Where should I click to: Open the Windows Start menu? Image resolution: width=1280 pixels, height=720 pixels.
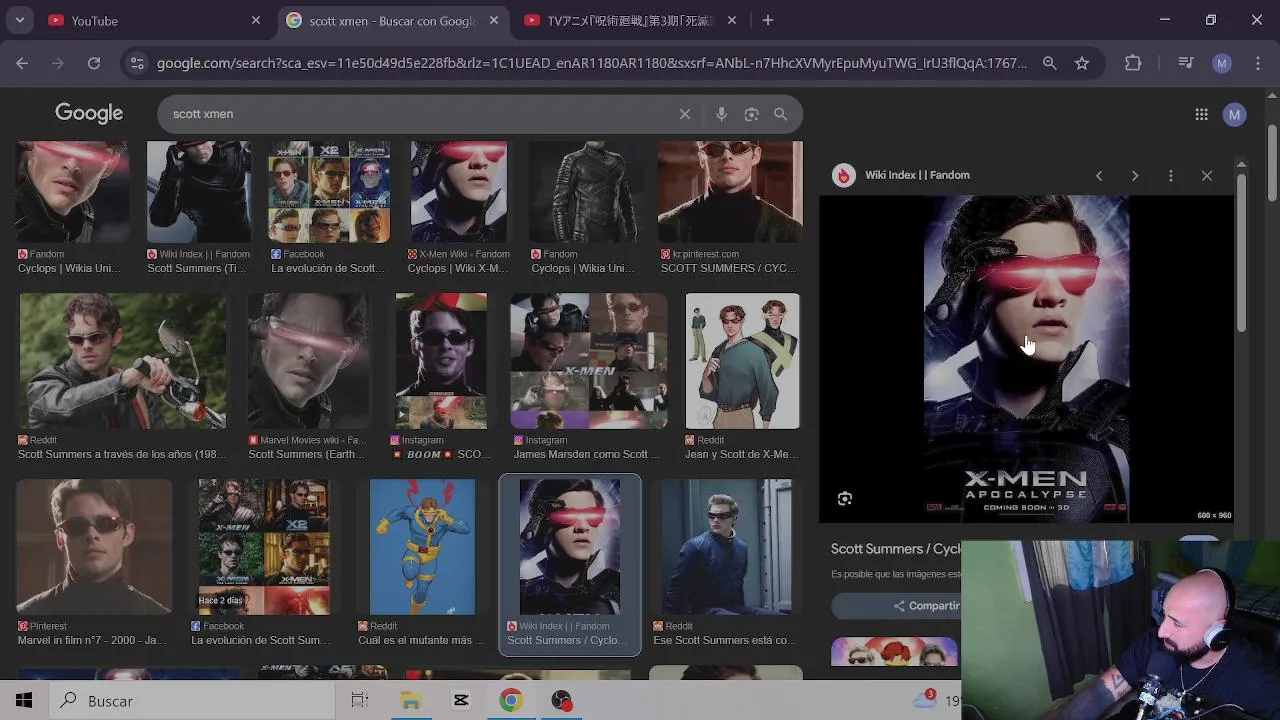point(24,700)
